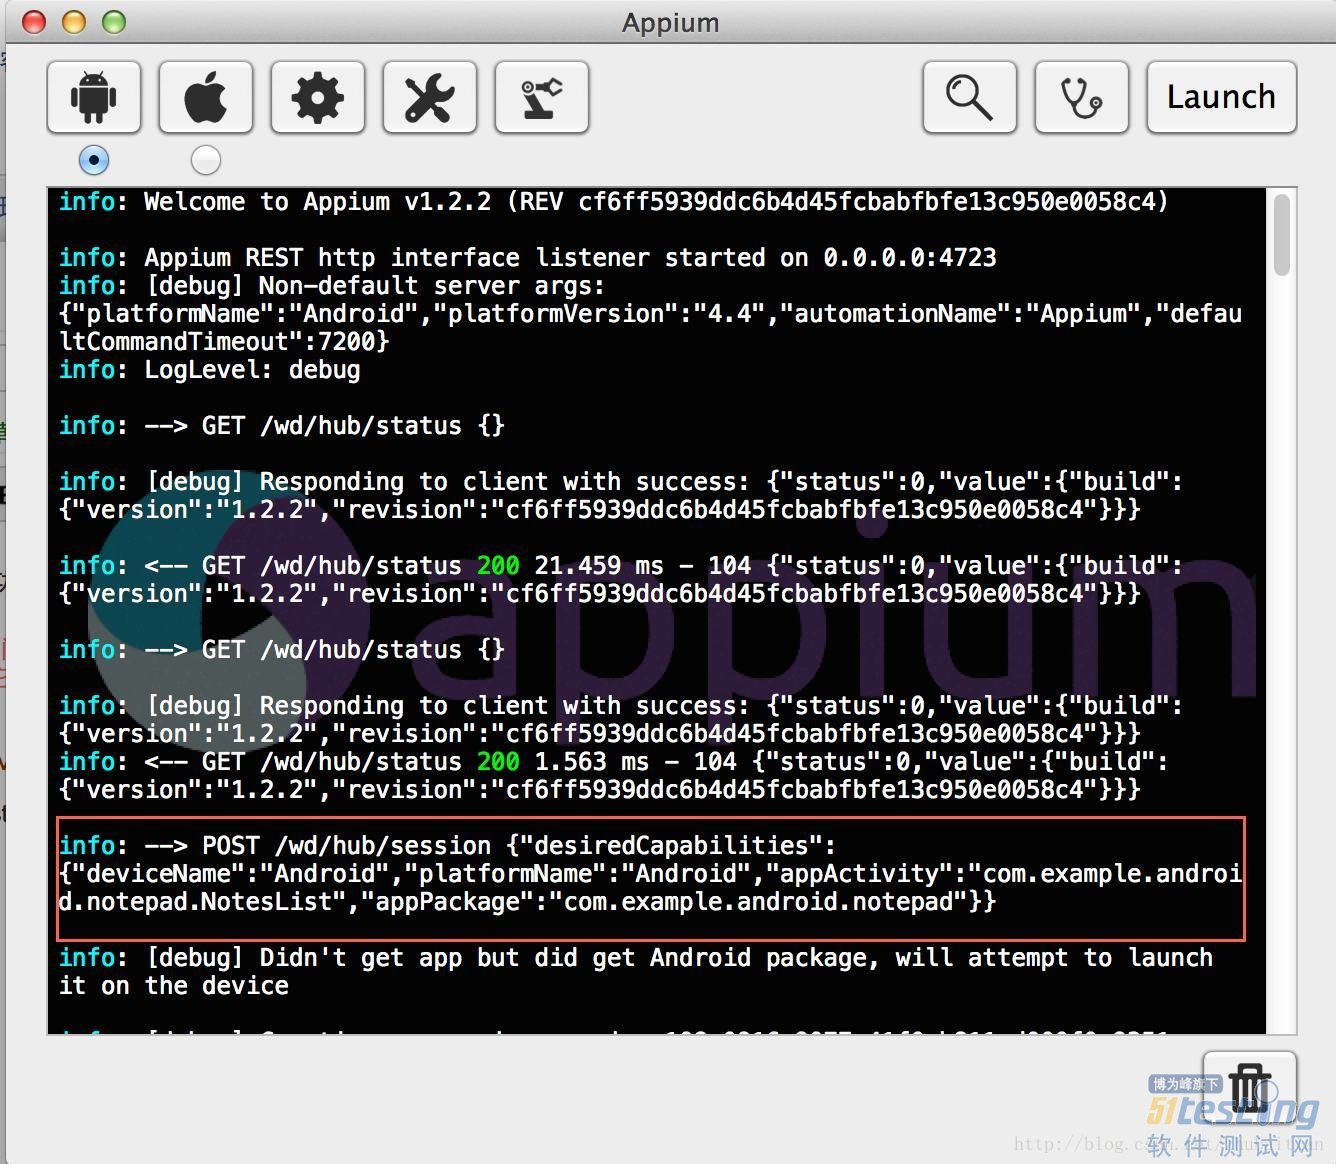Open Developer settings wrench icon
1336x1164 pixels.
(x=430, y=97)
